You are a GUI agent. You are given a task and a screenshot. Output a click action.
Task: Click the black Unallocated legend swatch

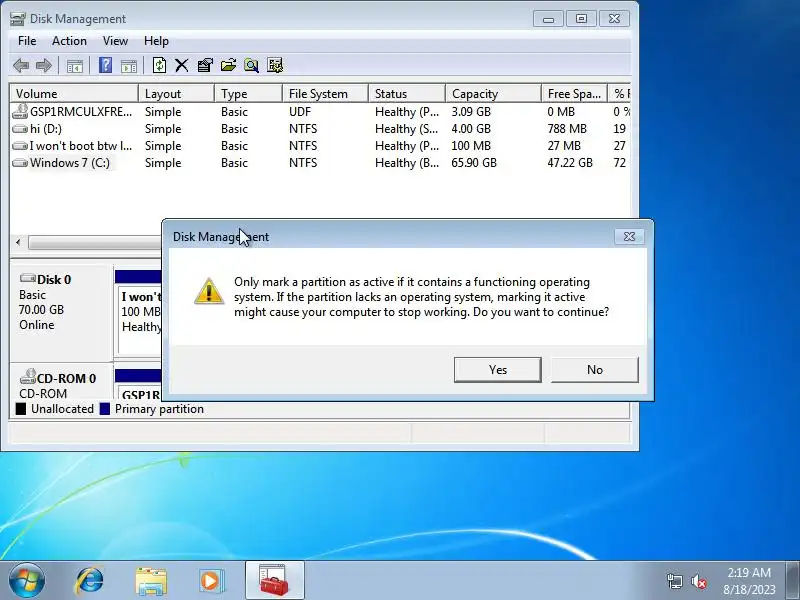[x=20, y=409]
